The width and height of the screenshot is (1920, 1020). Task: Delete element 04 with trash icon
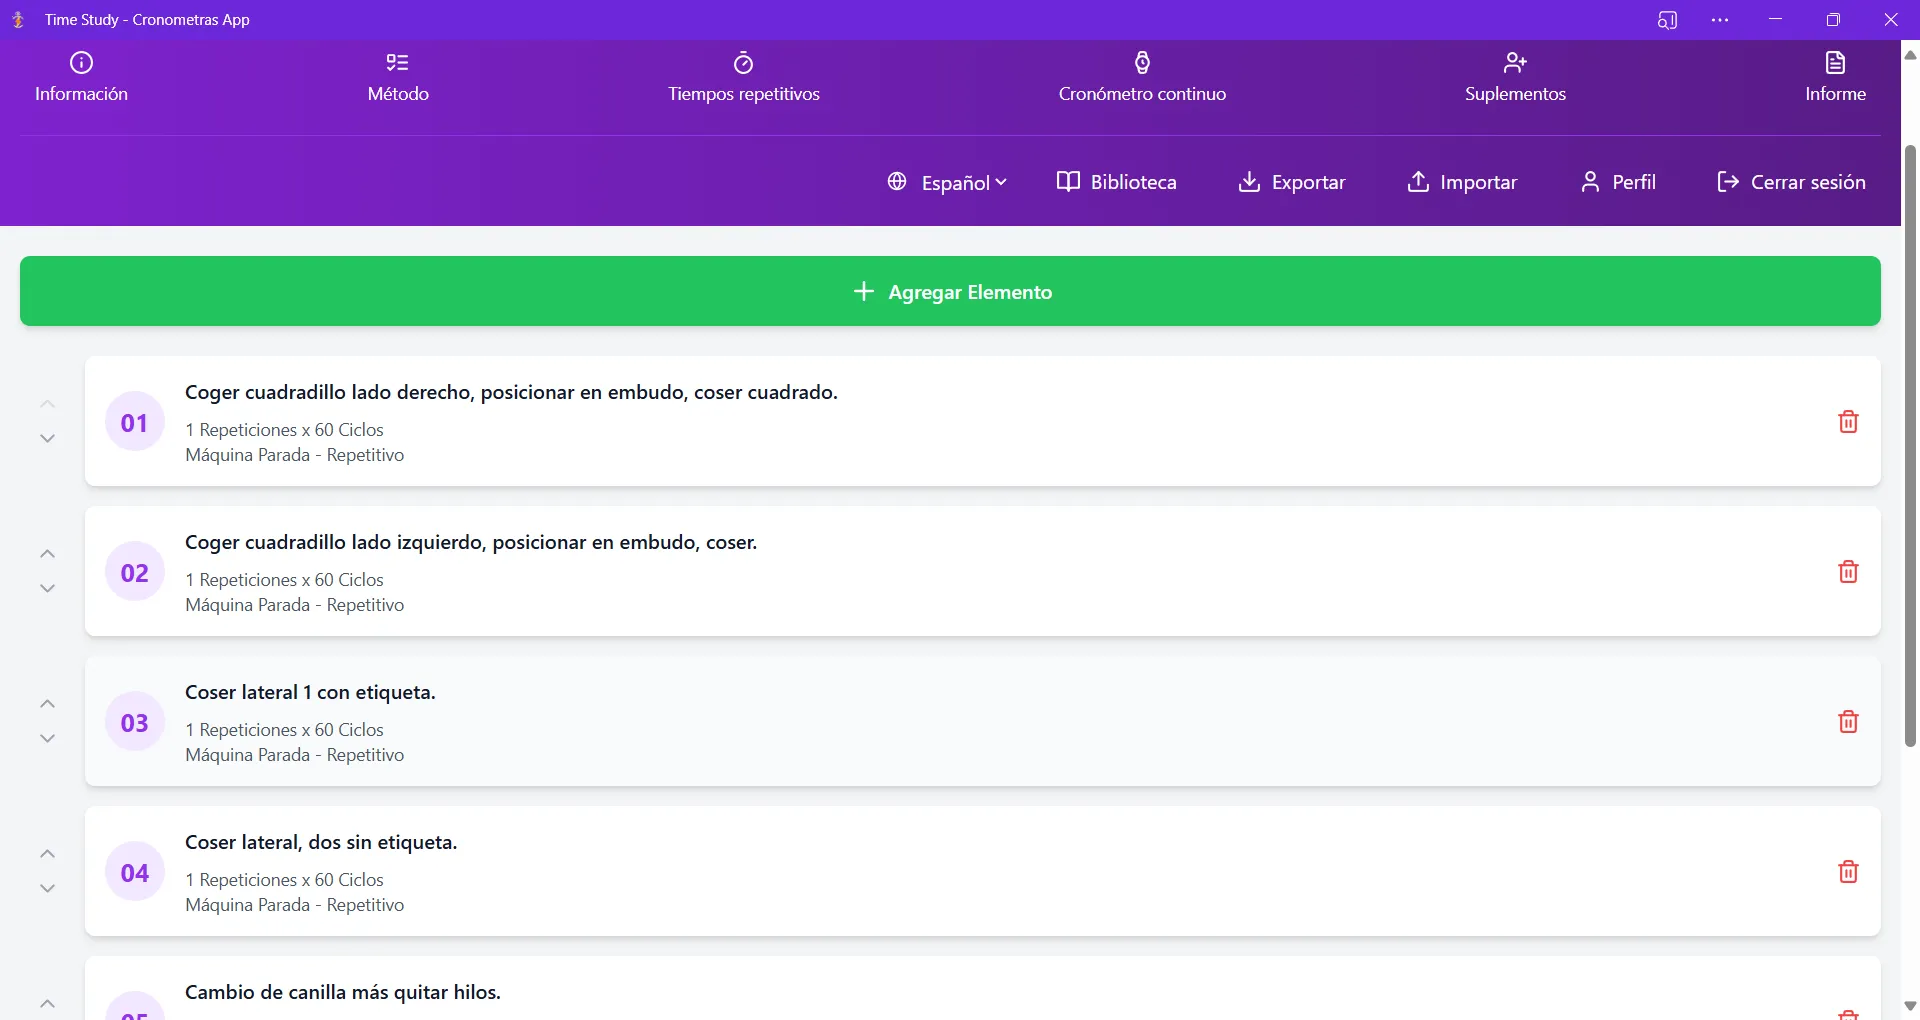point(1848,872)
